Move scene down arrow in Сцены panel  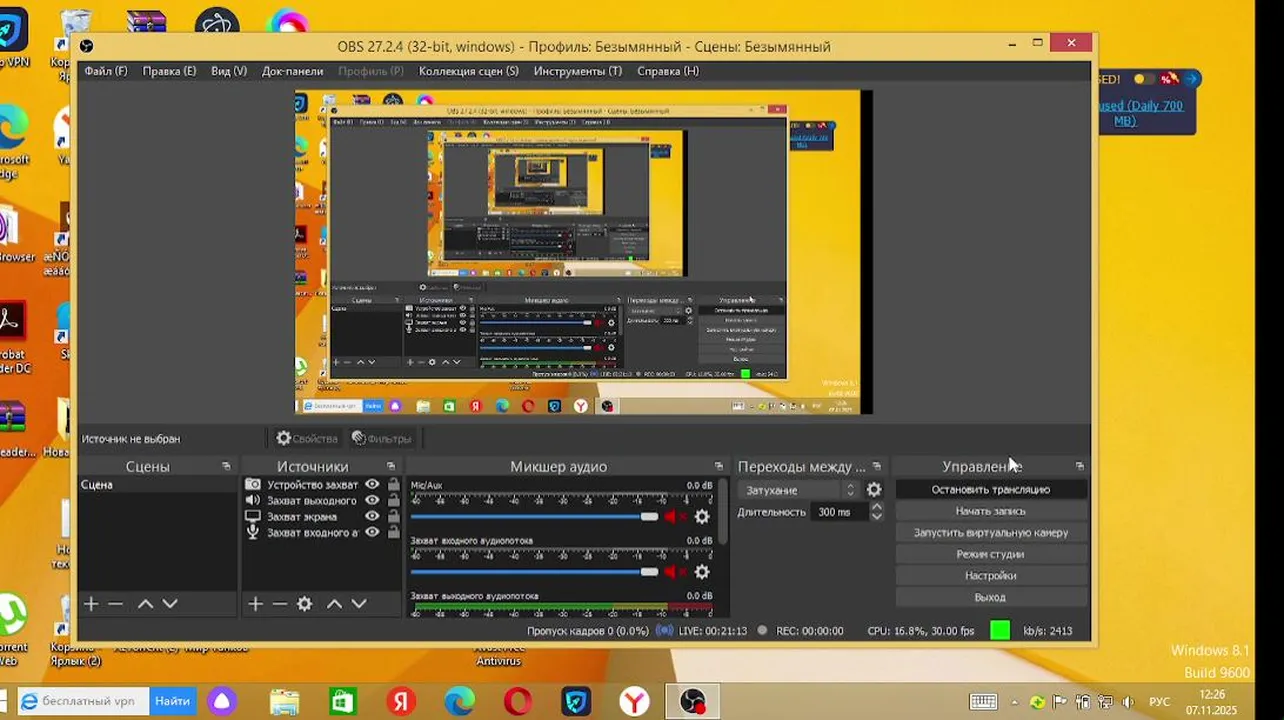click(x=170, y=604)
